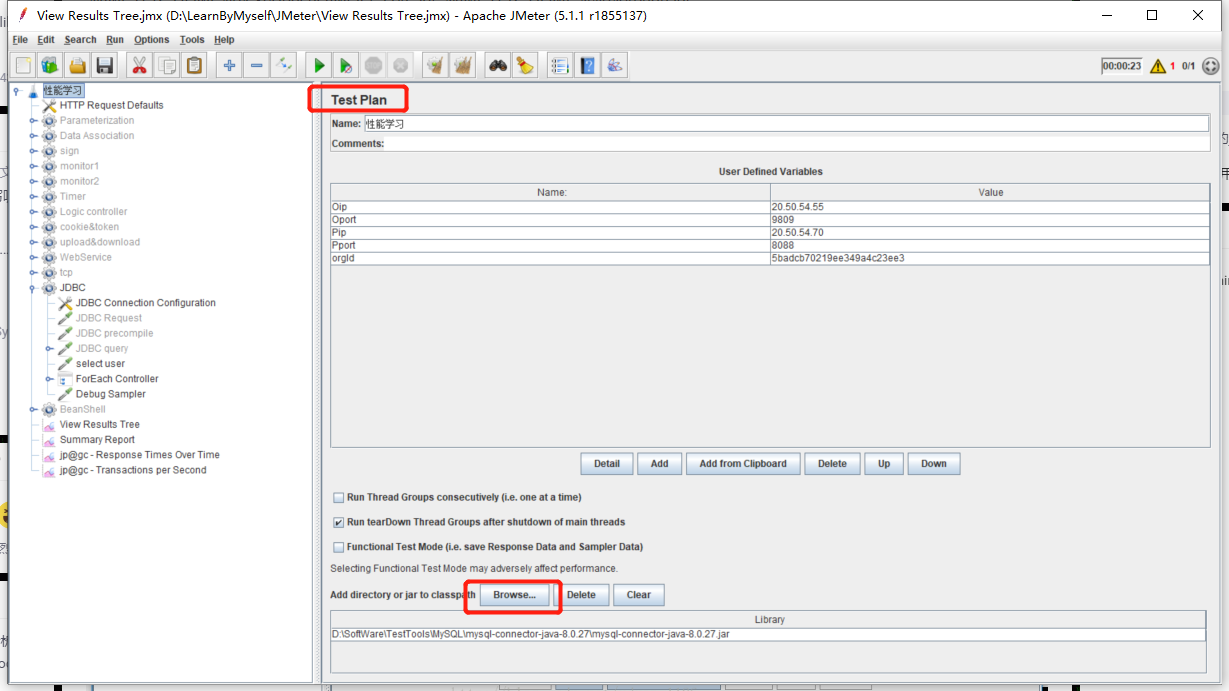Click Add from Clipboard button
Screen dimensions: 1229x691
(x=743, y=464)
